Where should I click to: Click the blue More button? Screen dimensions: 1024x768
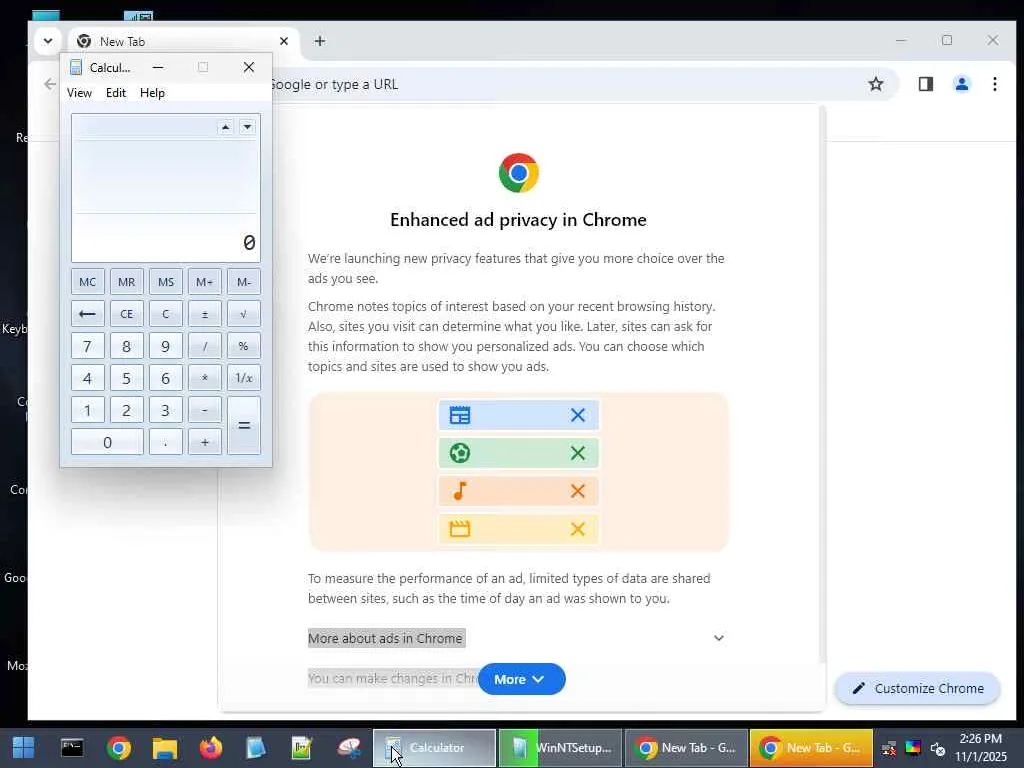[521, 679]
